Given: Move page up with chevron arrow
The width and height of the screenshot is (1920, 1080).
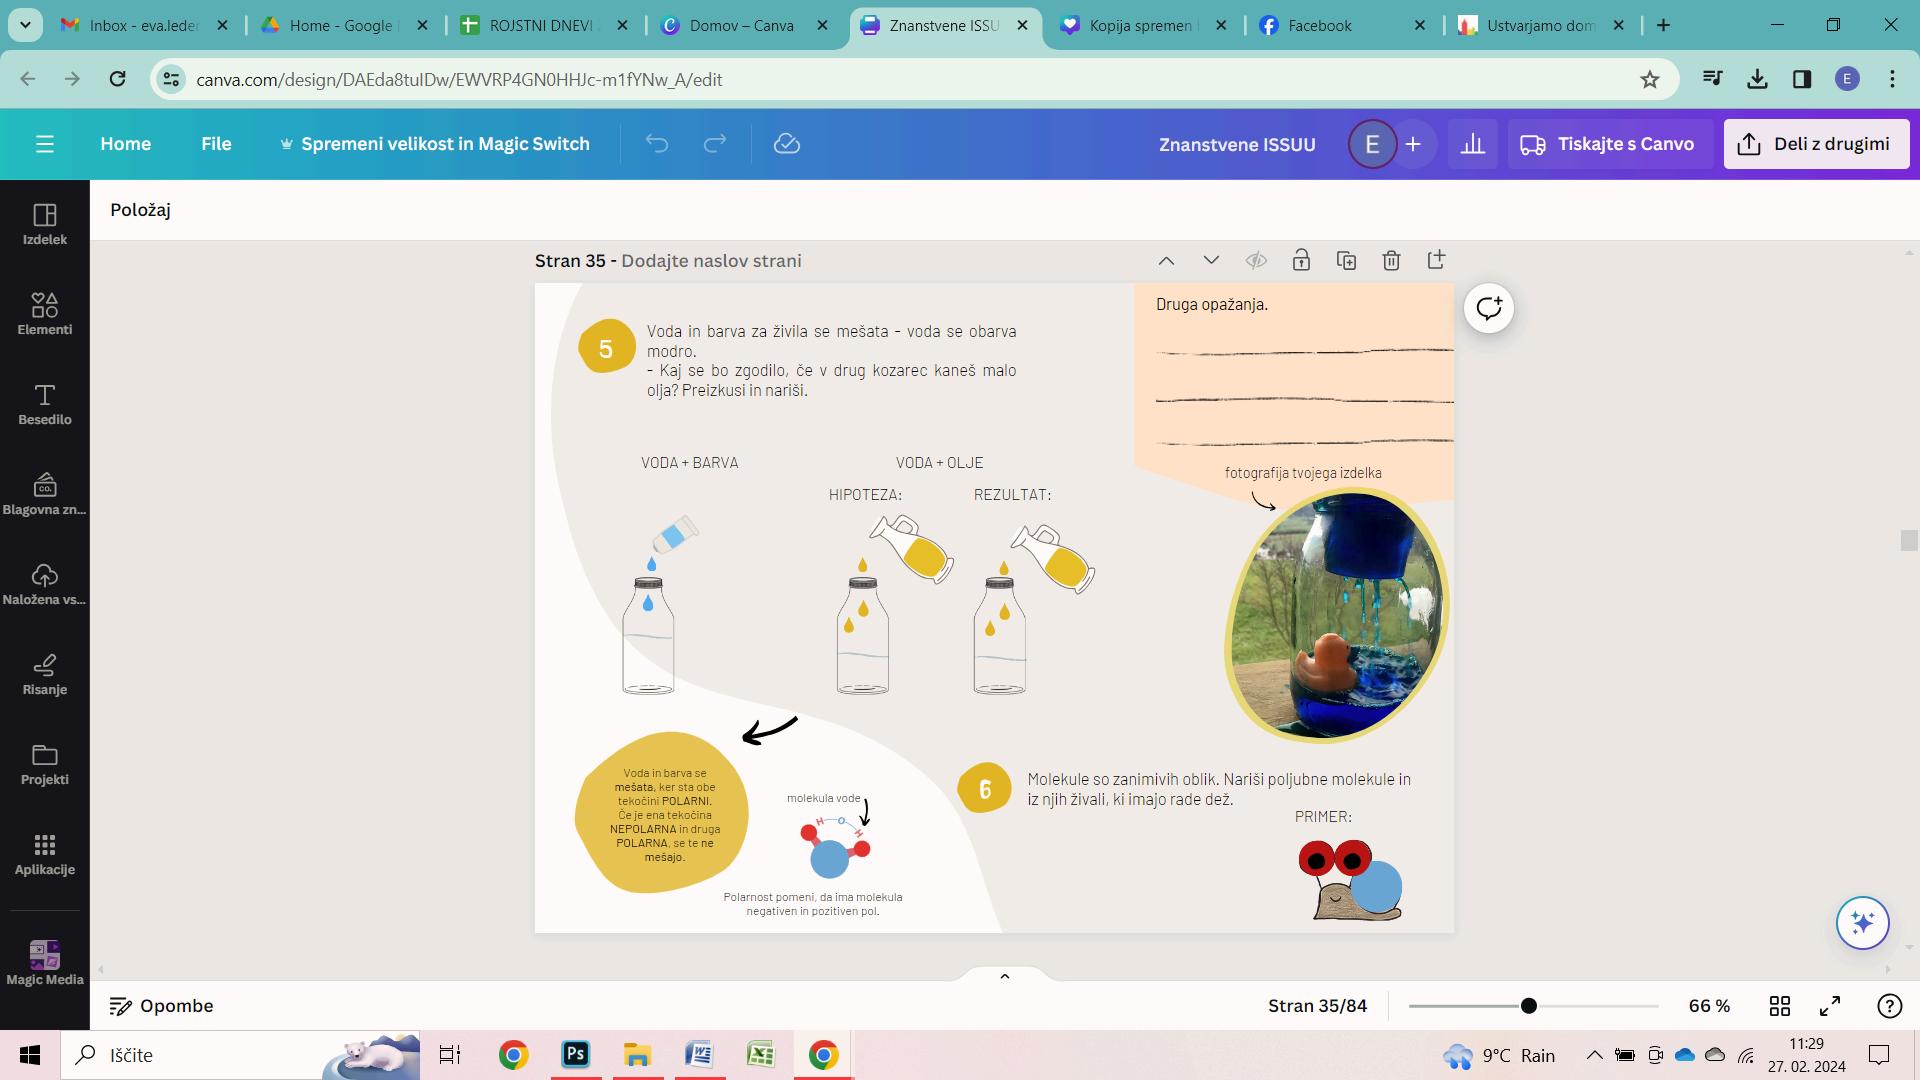Looking at the screenshot, I should 1166,261.
